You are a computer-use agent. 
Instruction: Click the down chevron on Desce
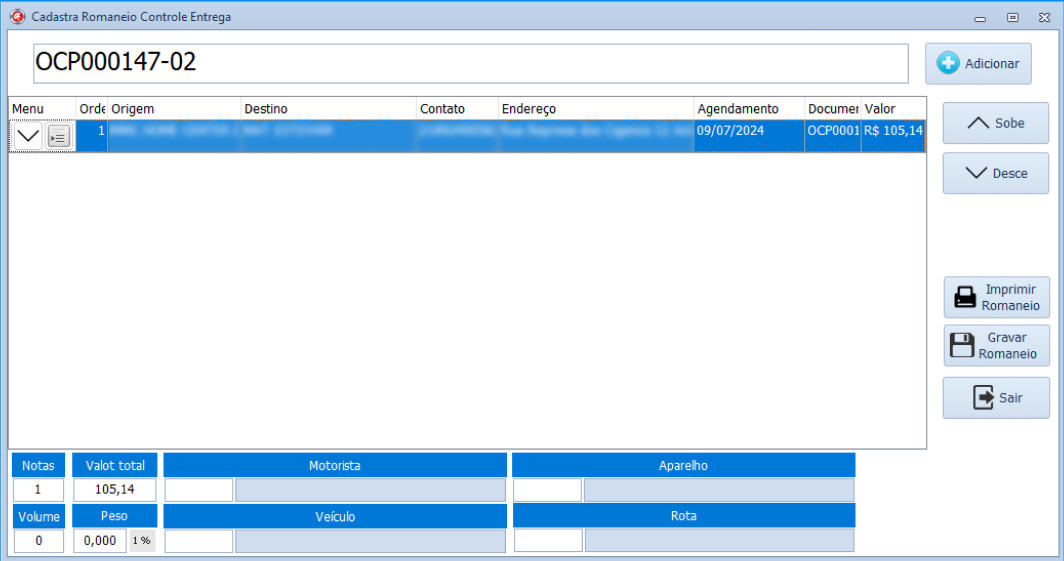pos(976,173)
